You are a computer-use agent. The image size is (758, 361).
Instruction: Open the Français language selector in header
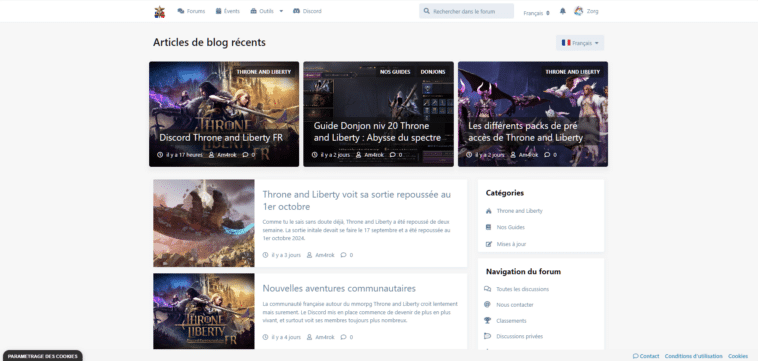pyautogui.click(x=536, y=13)
